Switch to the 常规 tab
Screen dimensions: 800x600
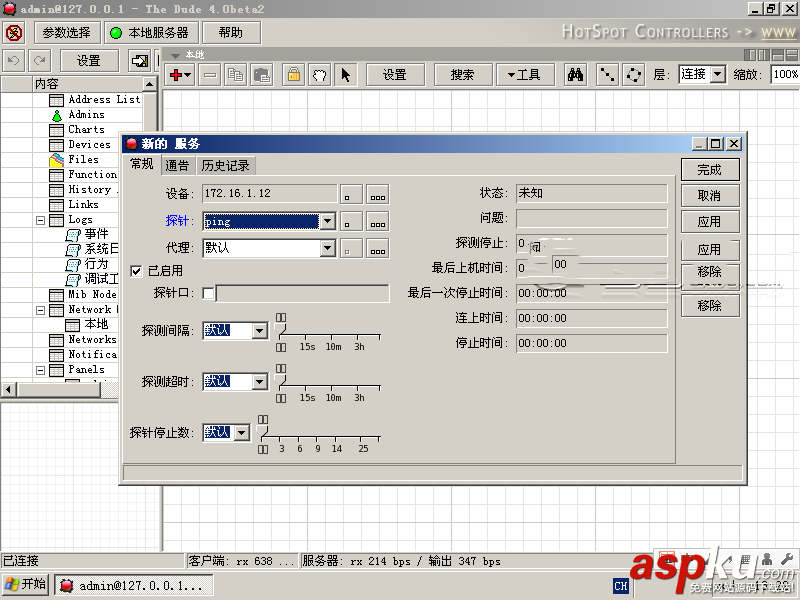point(142,164)
